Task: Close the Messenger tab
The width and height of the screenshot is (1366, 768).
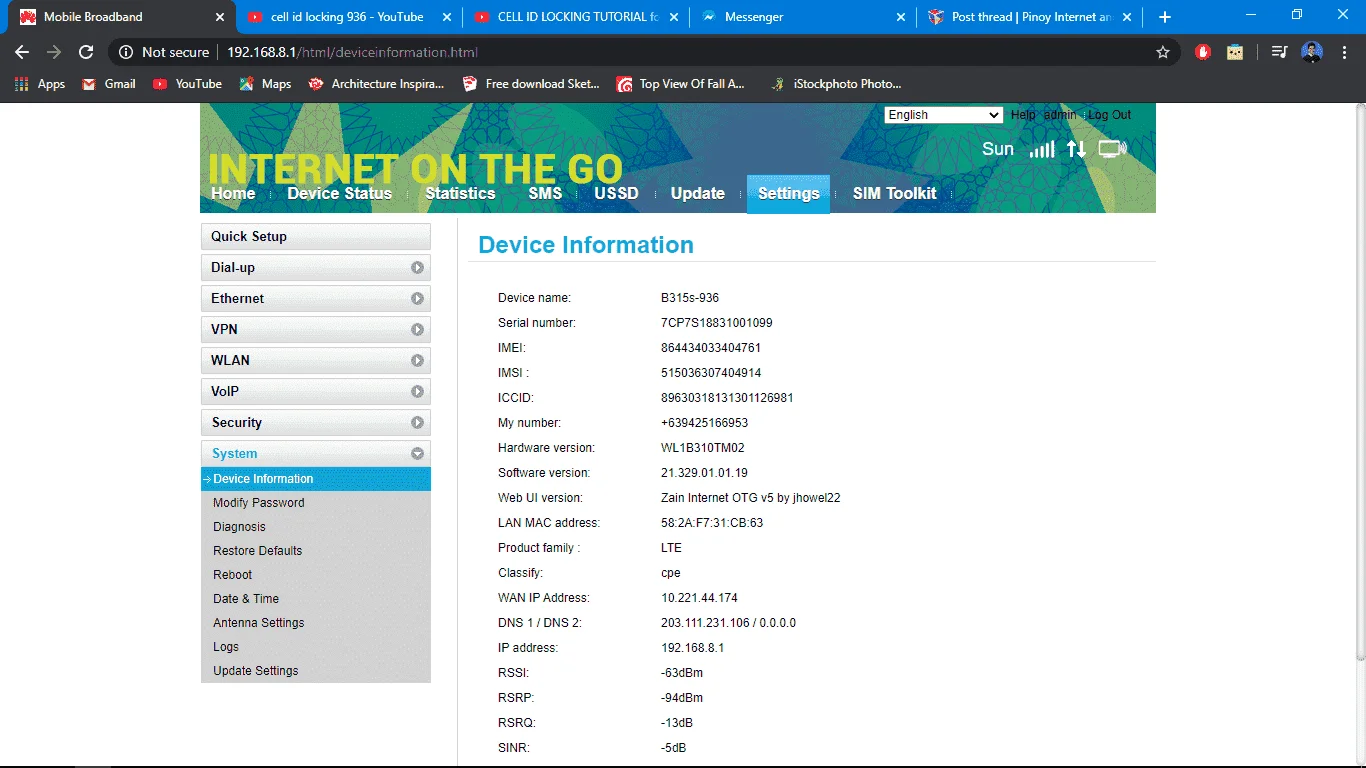Action: point(901,17)
